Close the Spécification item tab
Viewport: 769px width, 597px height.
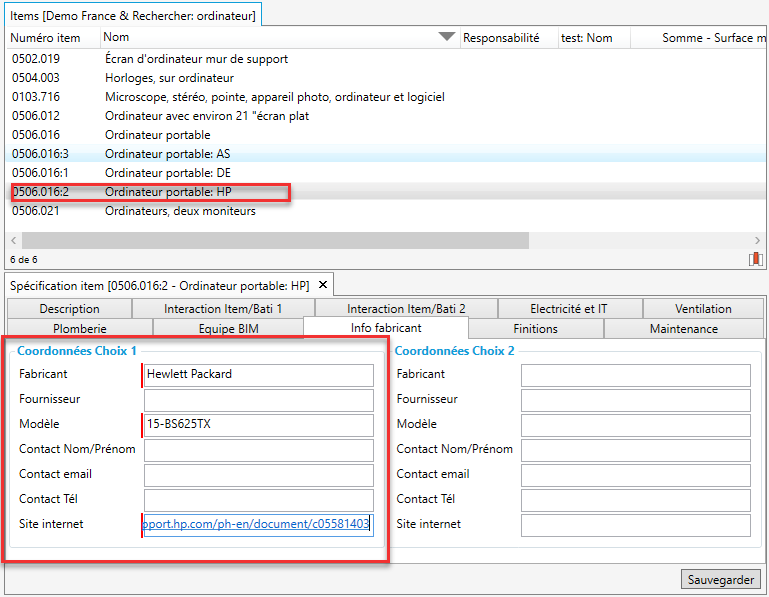click(x=323, y=286)
